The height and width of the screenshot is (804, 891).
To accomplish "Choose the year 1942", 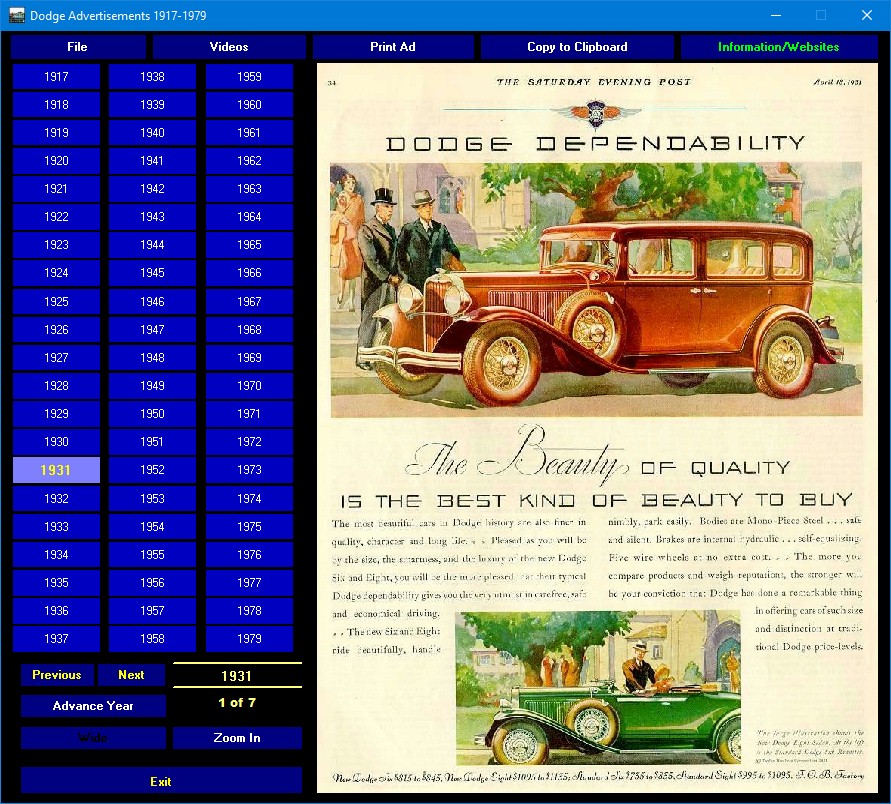I will click(x=152, y=189).
